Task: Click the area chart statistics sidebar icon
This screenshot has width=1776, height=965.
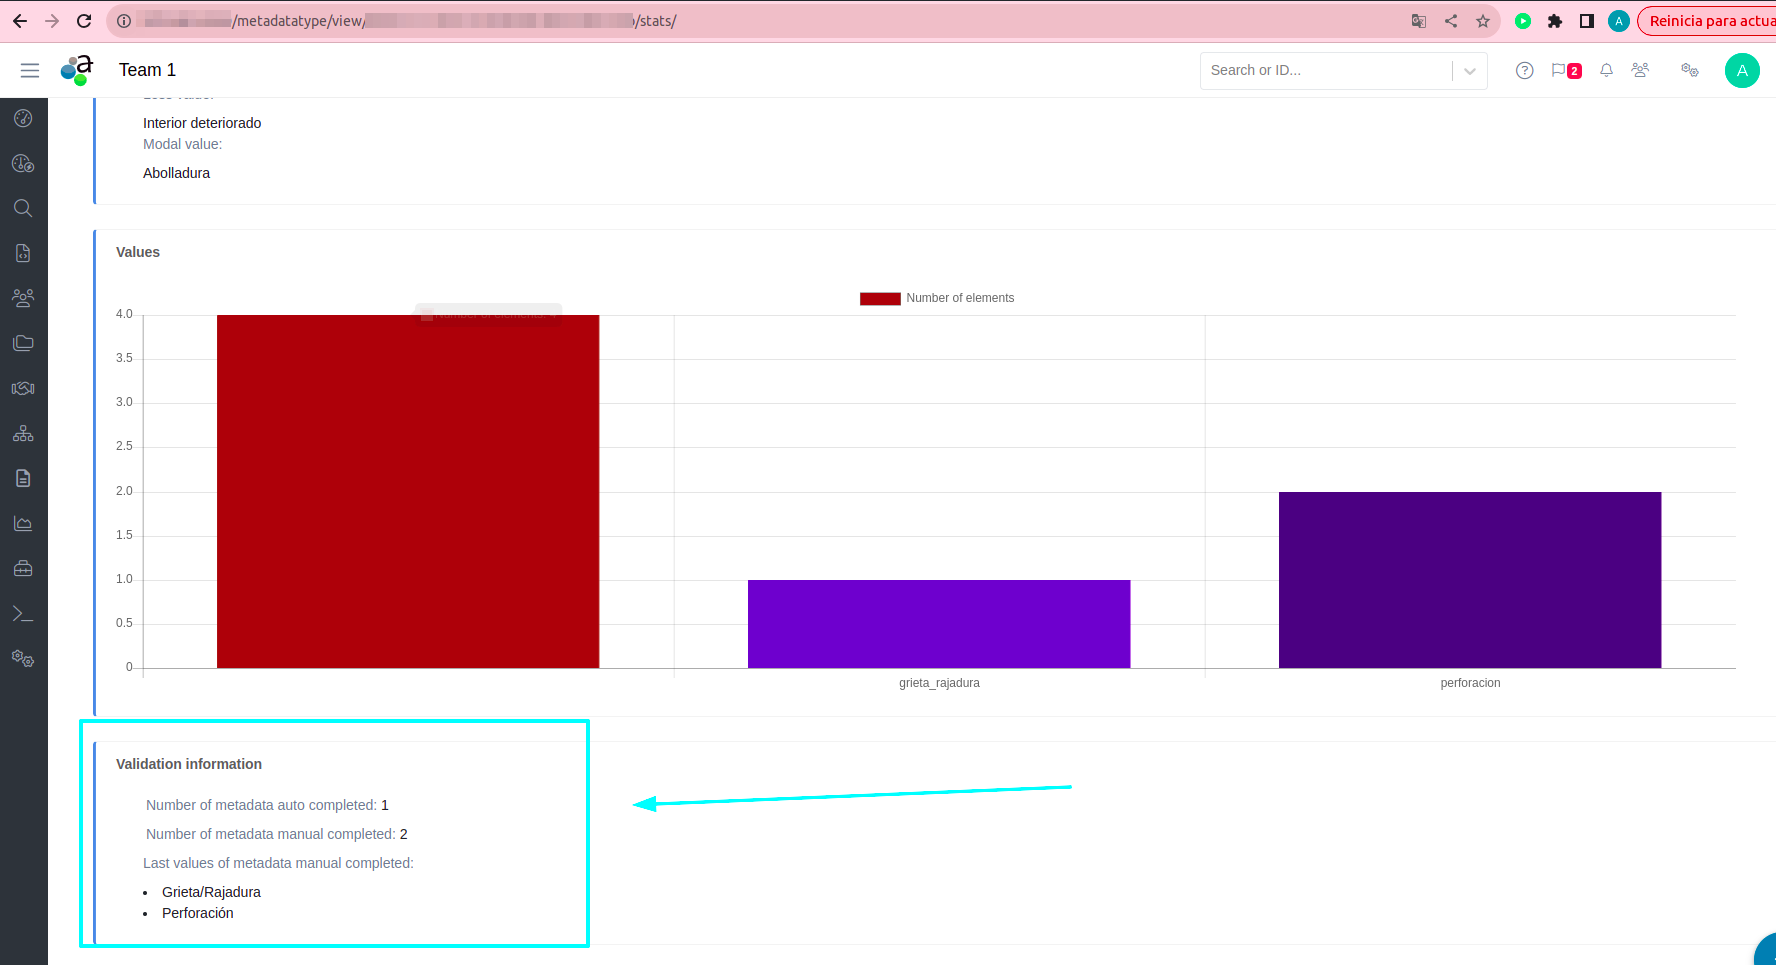Action: 23,523
